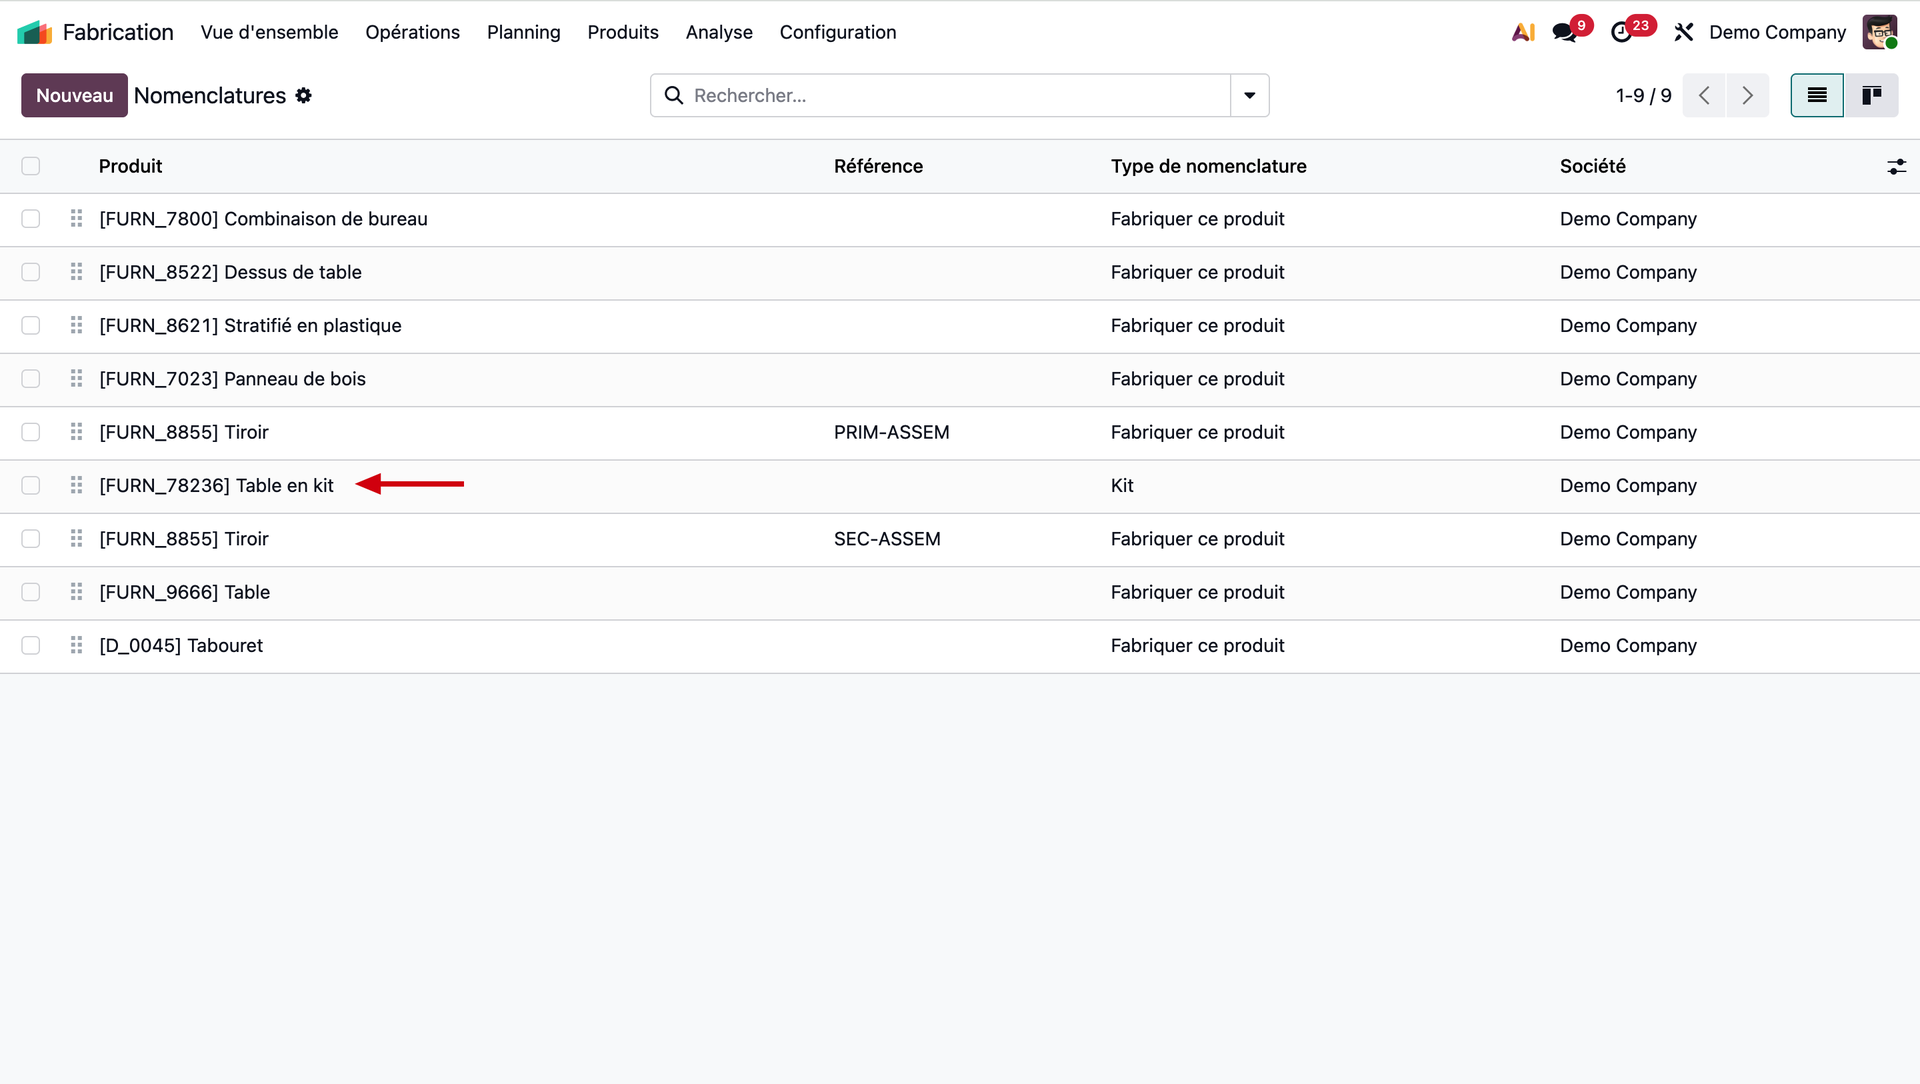Open the messages chat icon
1920x1084 pixels.
[x=1565, y=32]
